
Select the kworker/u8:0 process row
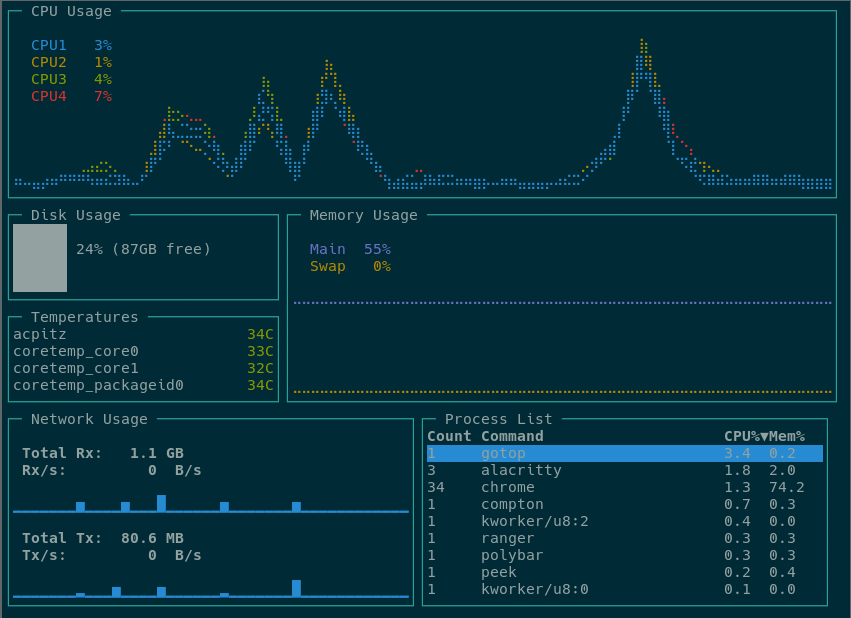tap(625, 589)
